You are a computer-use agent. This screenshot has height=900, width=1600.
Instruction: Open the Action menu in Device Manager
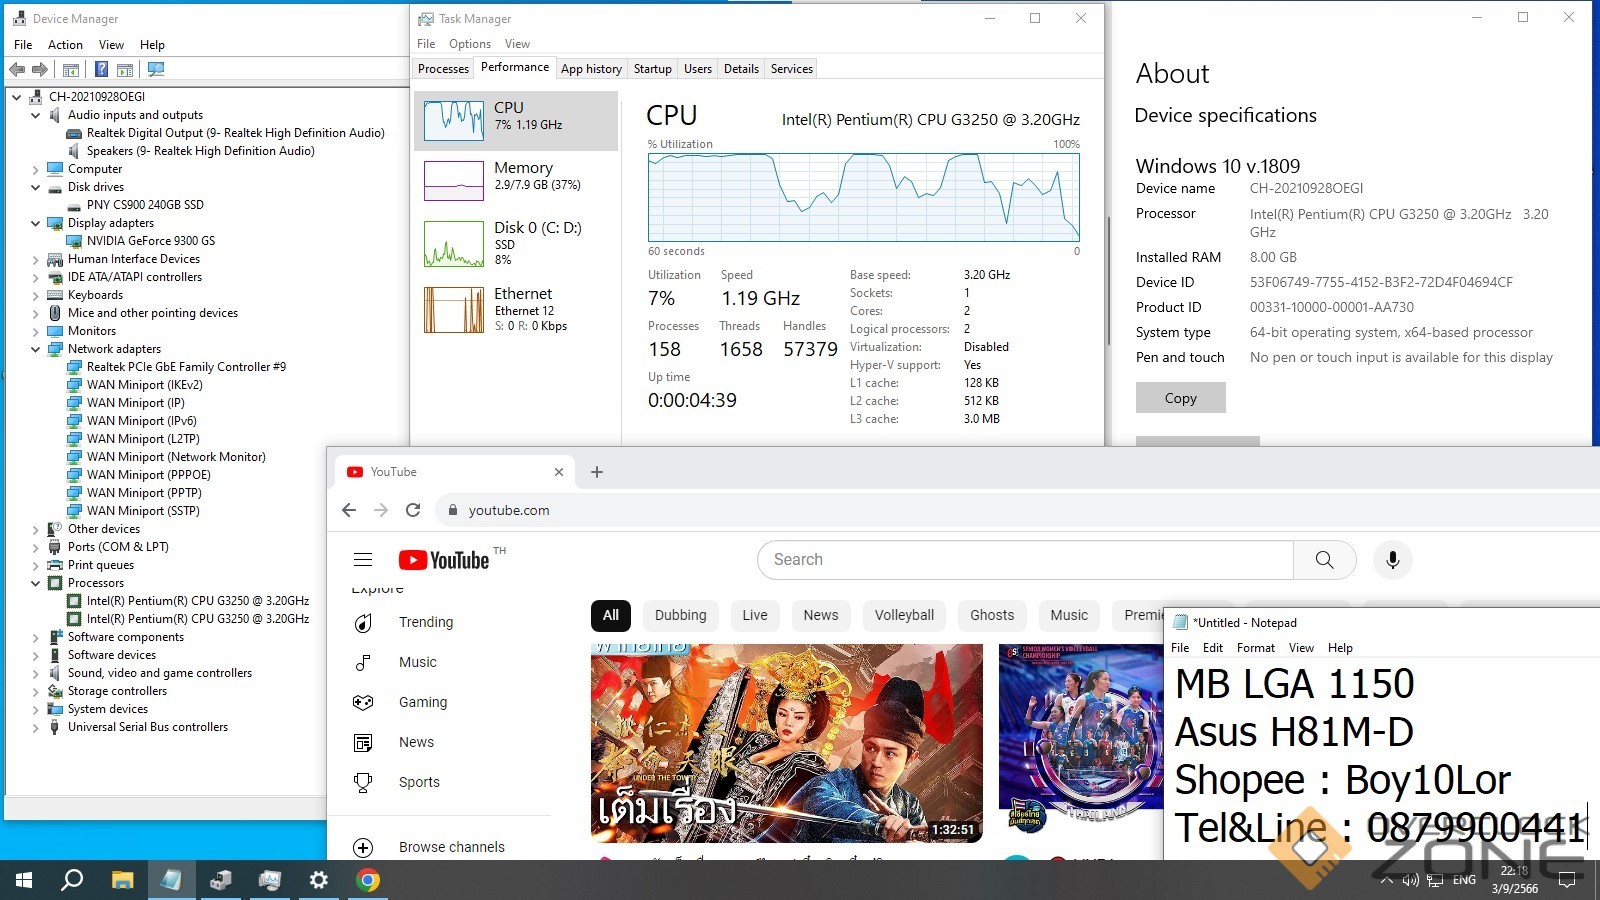(x=65, y=45)
